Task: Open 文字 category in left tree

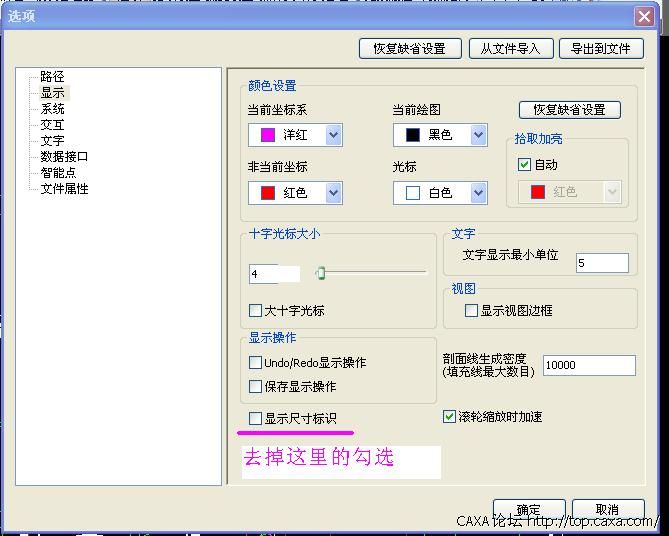Action: click(x=52, y=141)
